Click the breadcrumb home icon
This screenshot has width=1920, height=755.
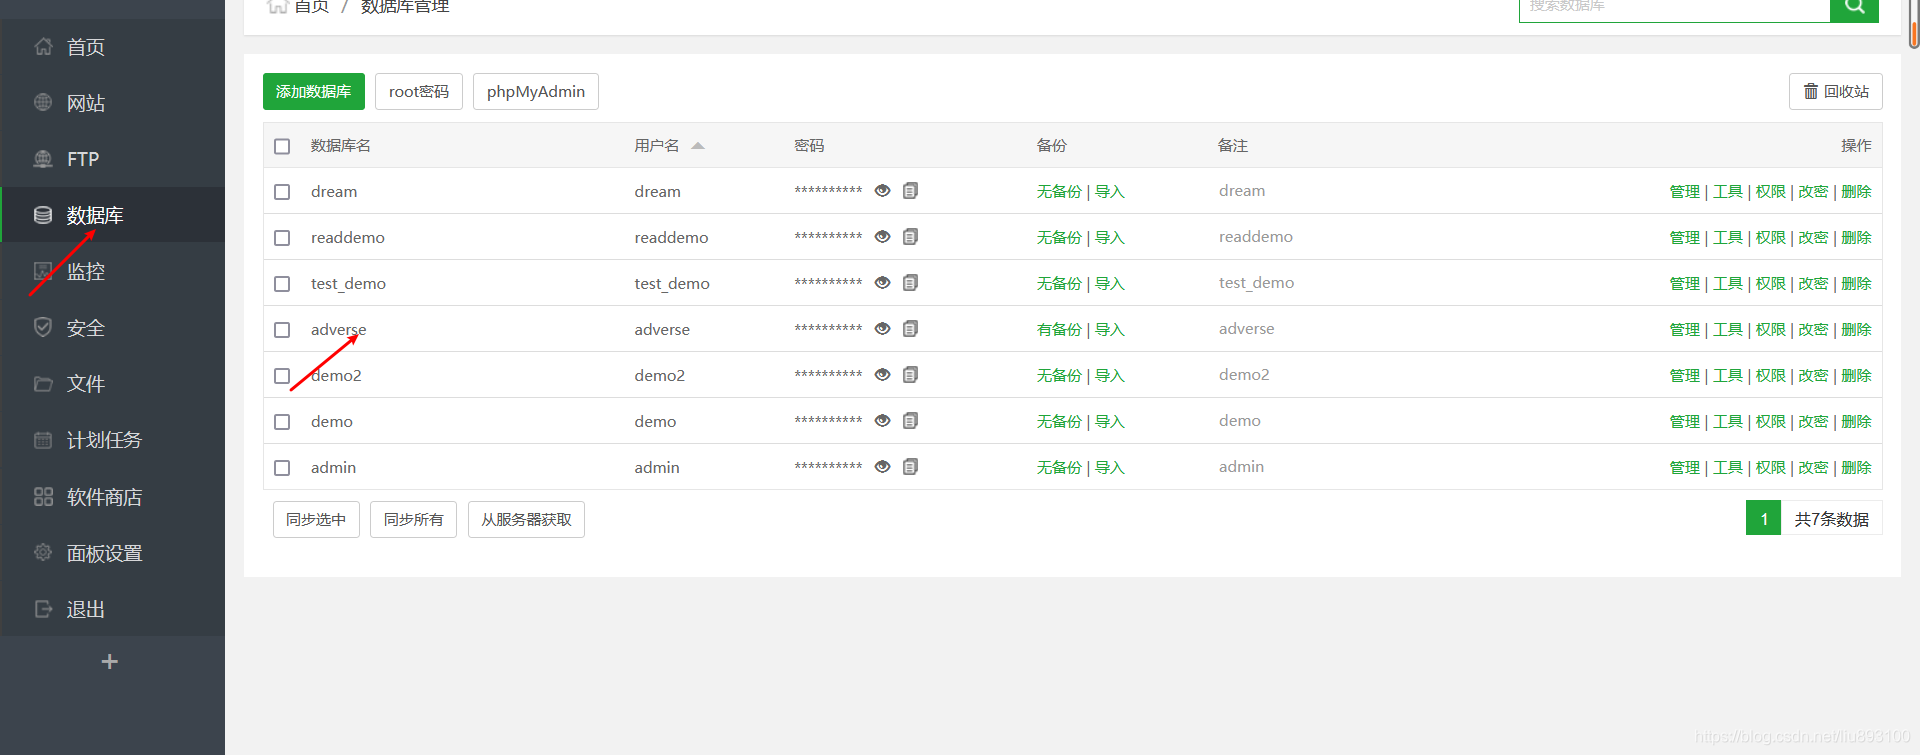pos(278,6)
